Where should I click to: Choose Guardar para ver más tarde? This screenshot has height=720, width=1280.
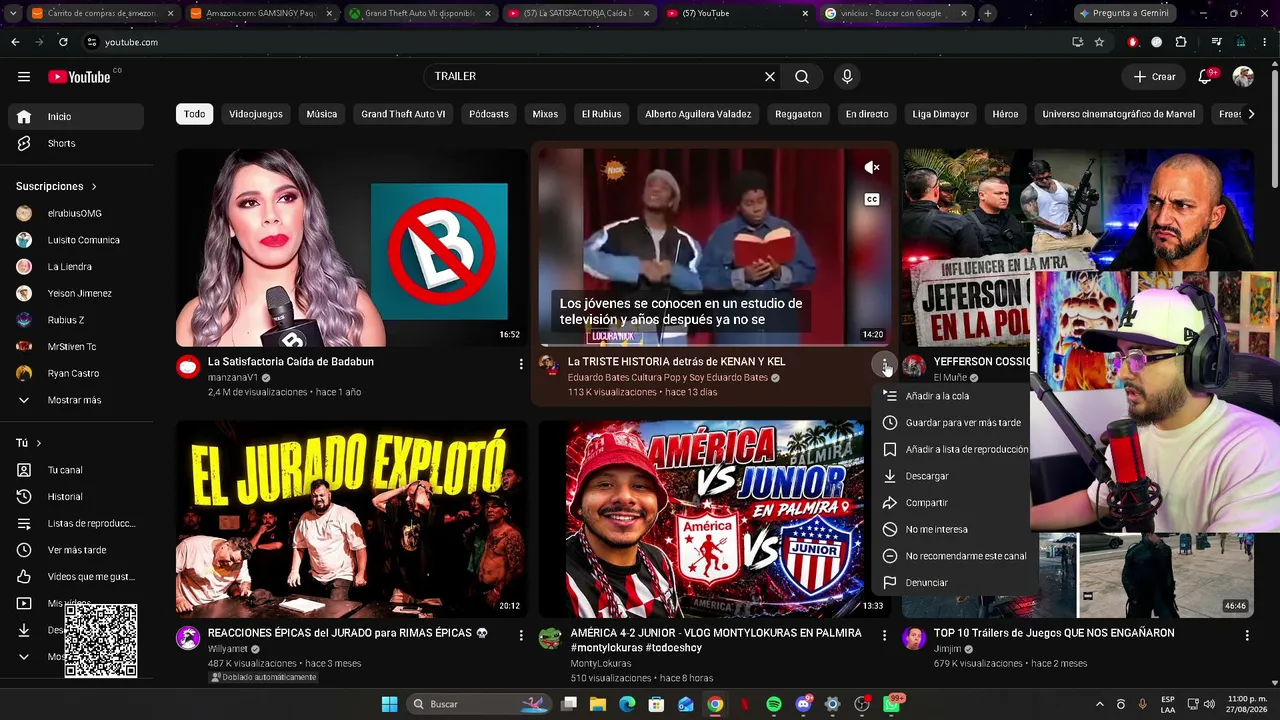point(951,423)
